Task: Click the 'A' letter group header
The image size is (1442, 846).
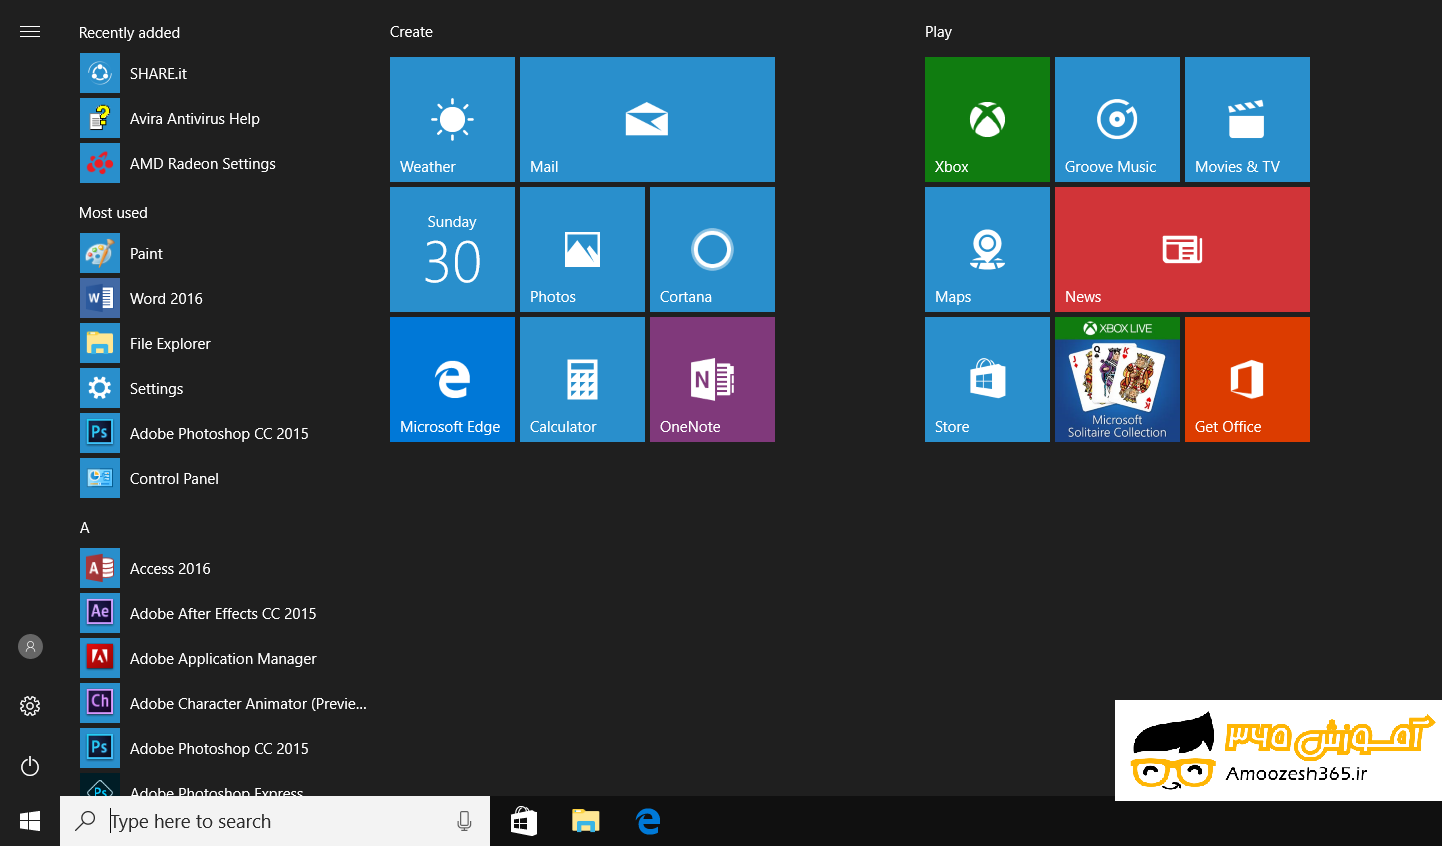Action: coord(85,527)
